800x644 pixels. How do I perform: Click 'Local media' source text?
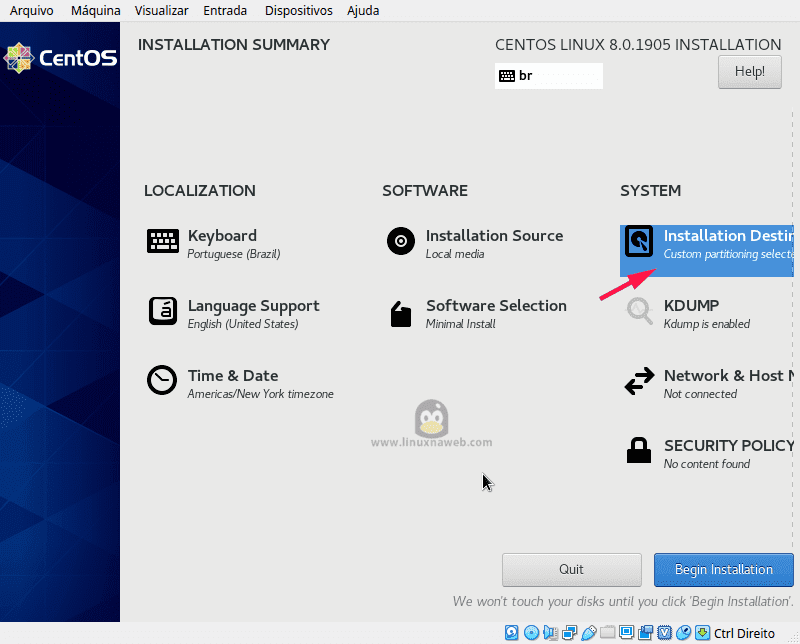click(x=455, y=254)
